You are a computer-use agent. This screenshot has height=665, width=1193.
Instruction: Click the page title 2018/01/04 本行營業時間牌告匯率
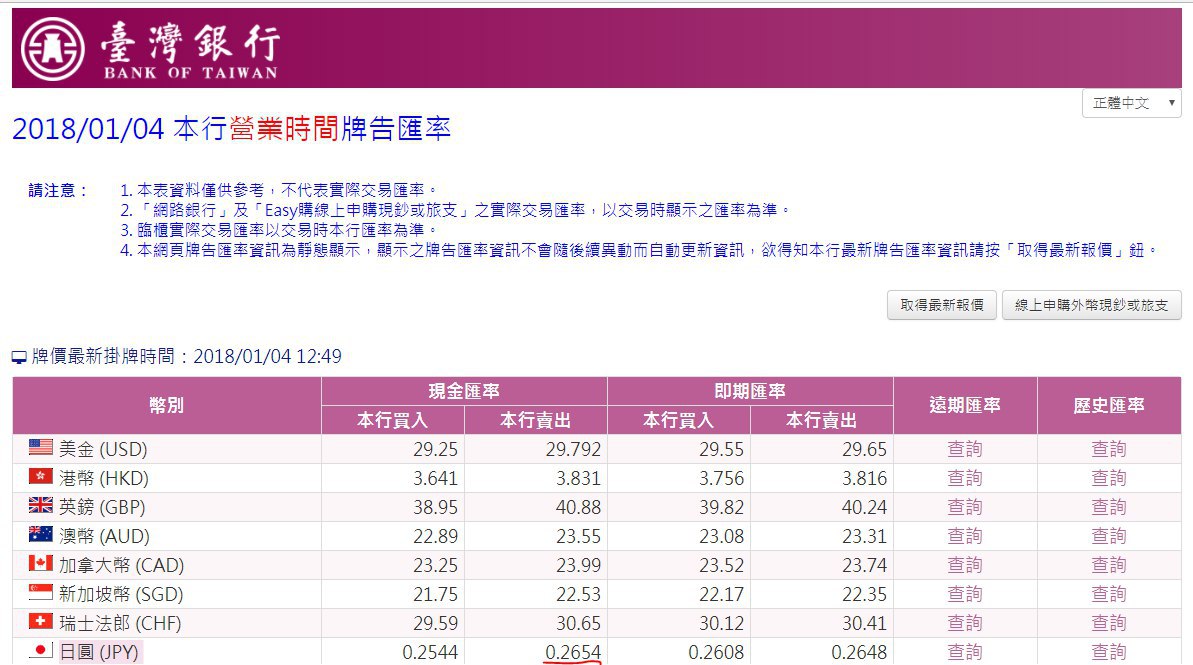[232, 129]
